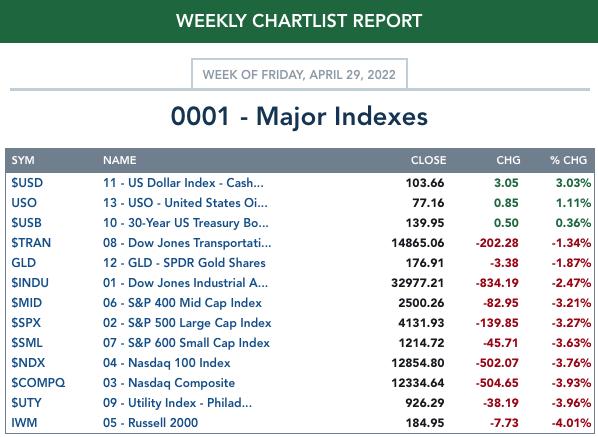Sort table by % CHG column header
Viewport: 598px width, 437px height.
(568, 160)
